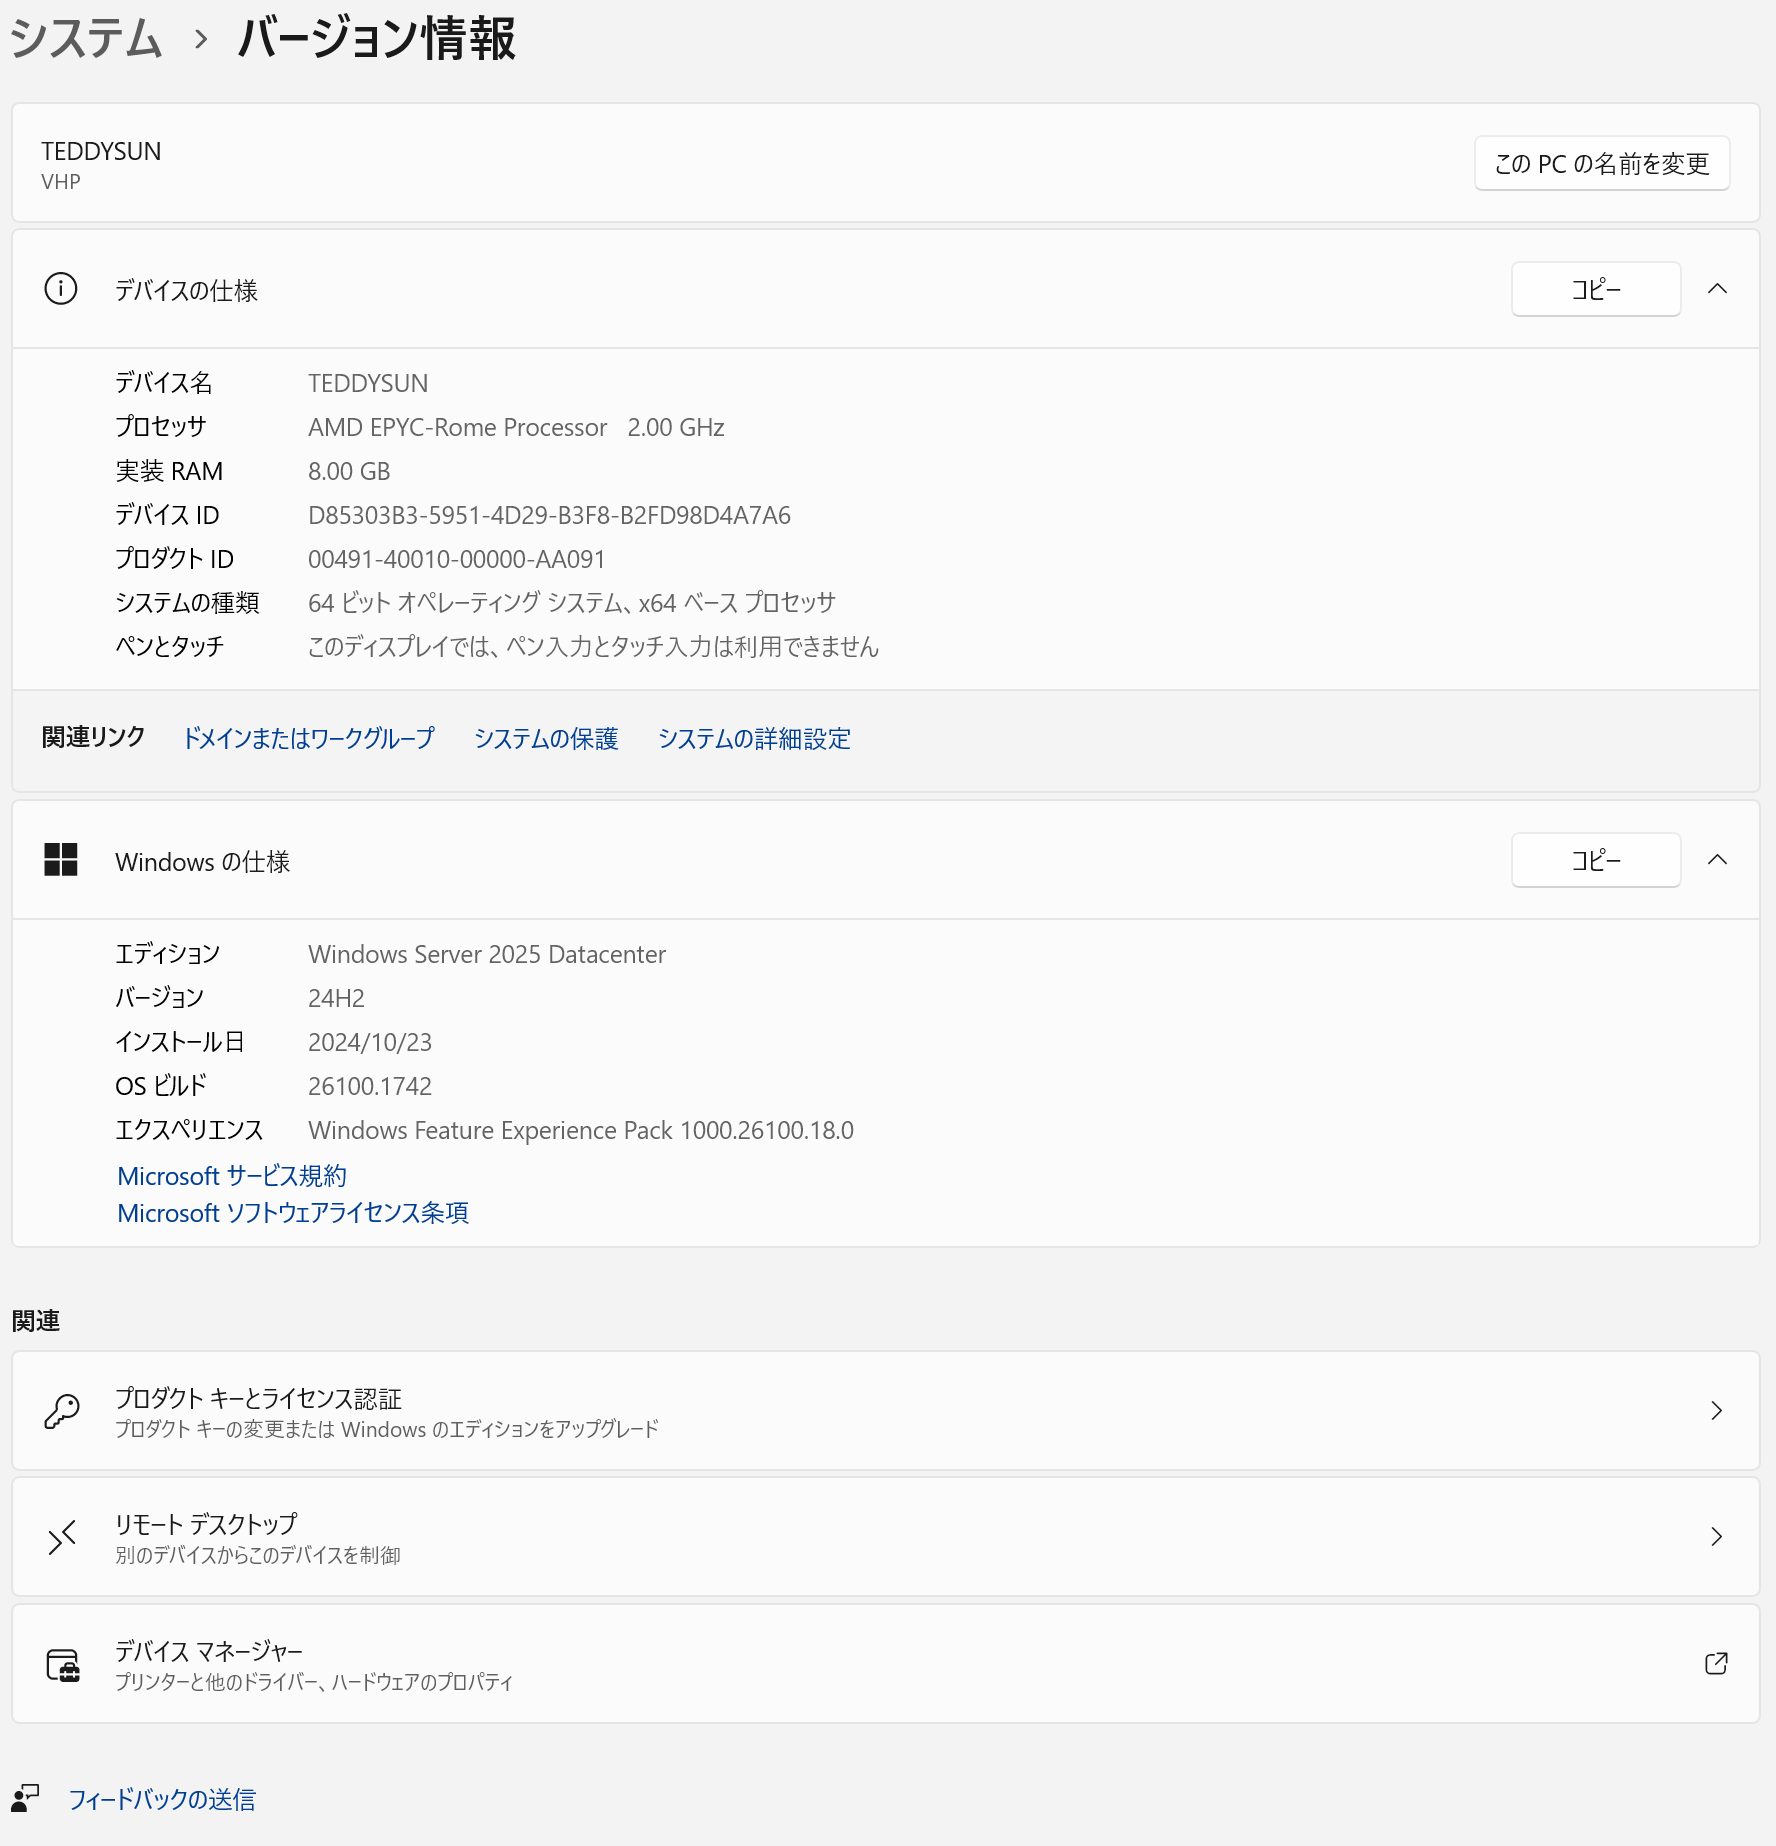The height and width of the screenshot is (1846, 1776).
Task: Click the breadcrumb separator chevron
Action: point(201,40)
